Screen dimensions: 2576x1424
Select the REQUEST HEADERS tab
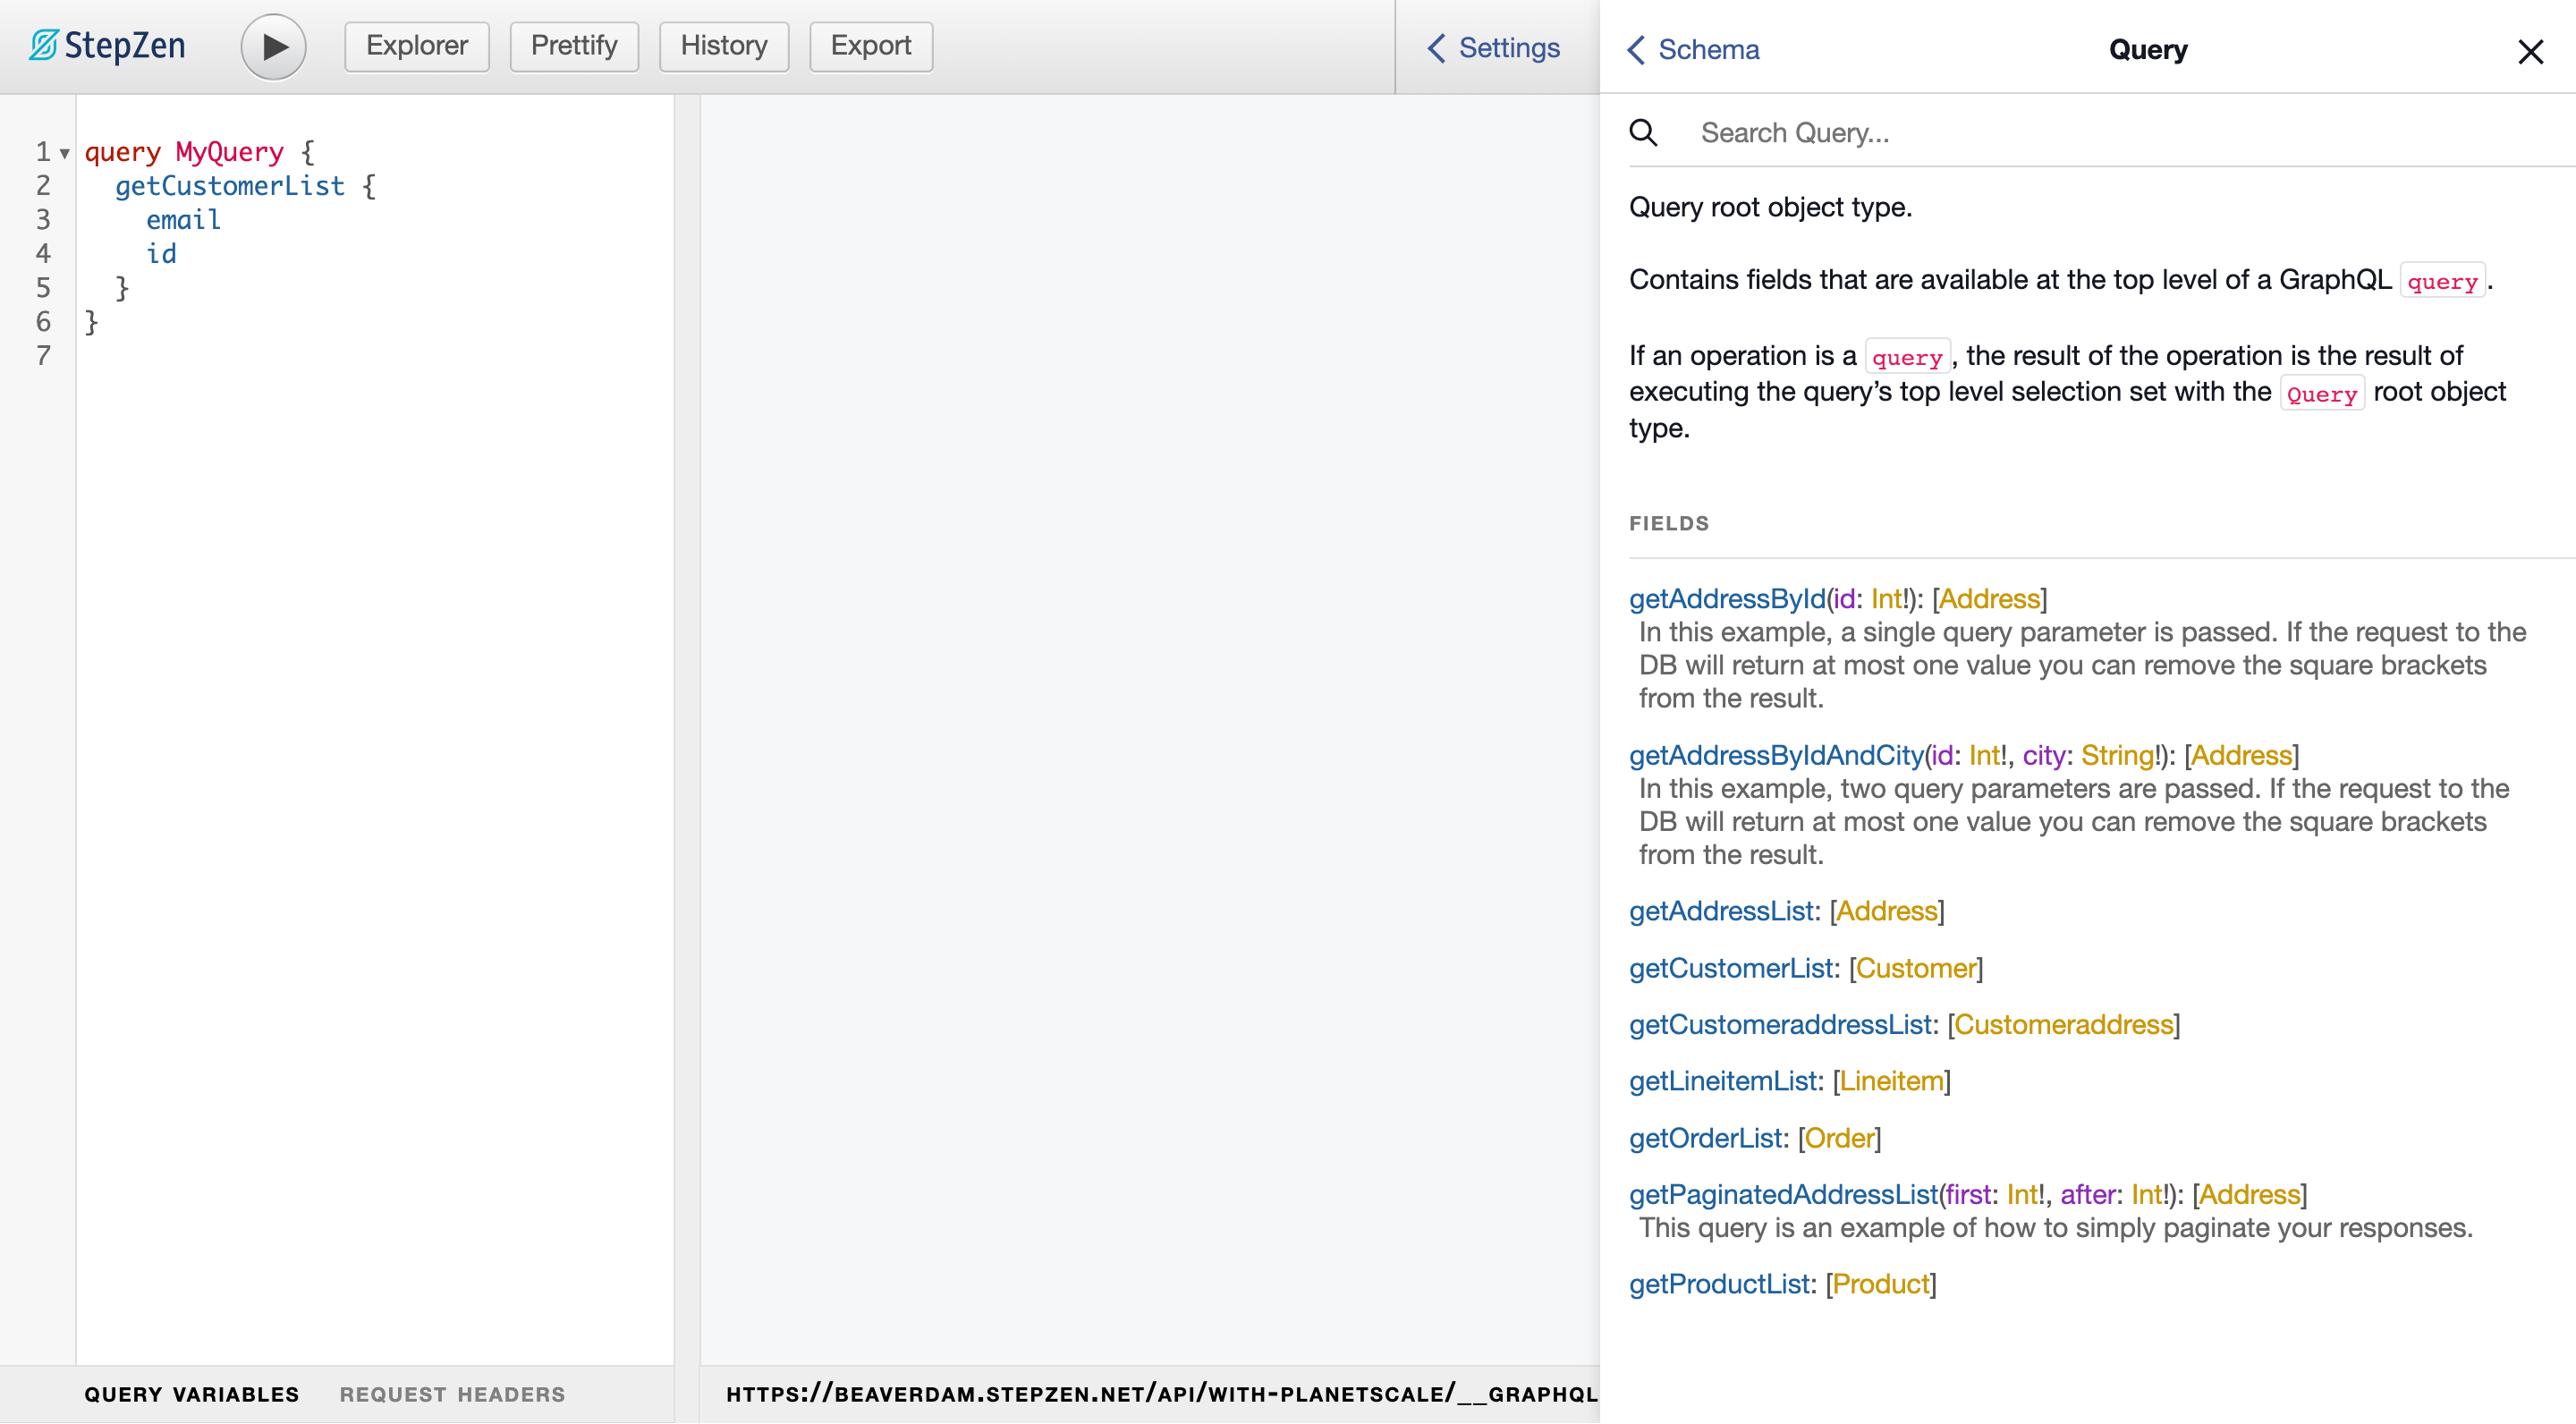coord(453,1394)
